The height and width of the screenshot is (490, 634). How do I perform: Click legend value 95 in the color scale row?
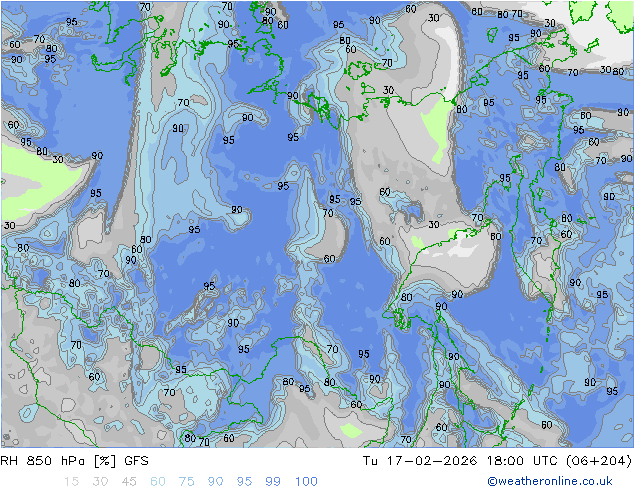(244, 482)
